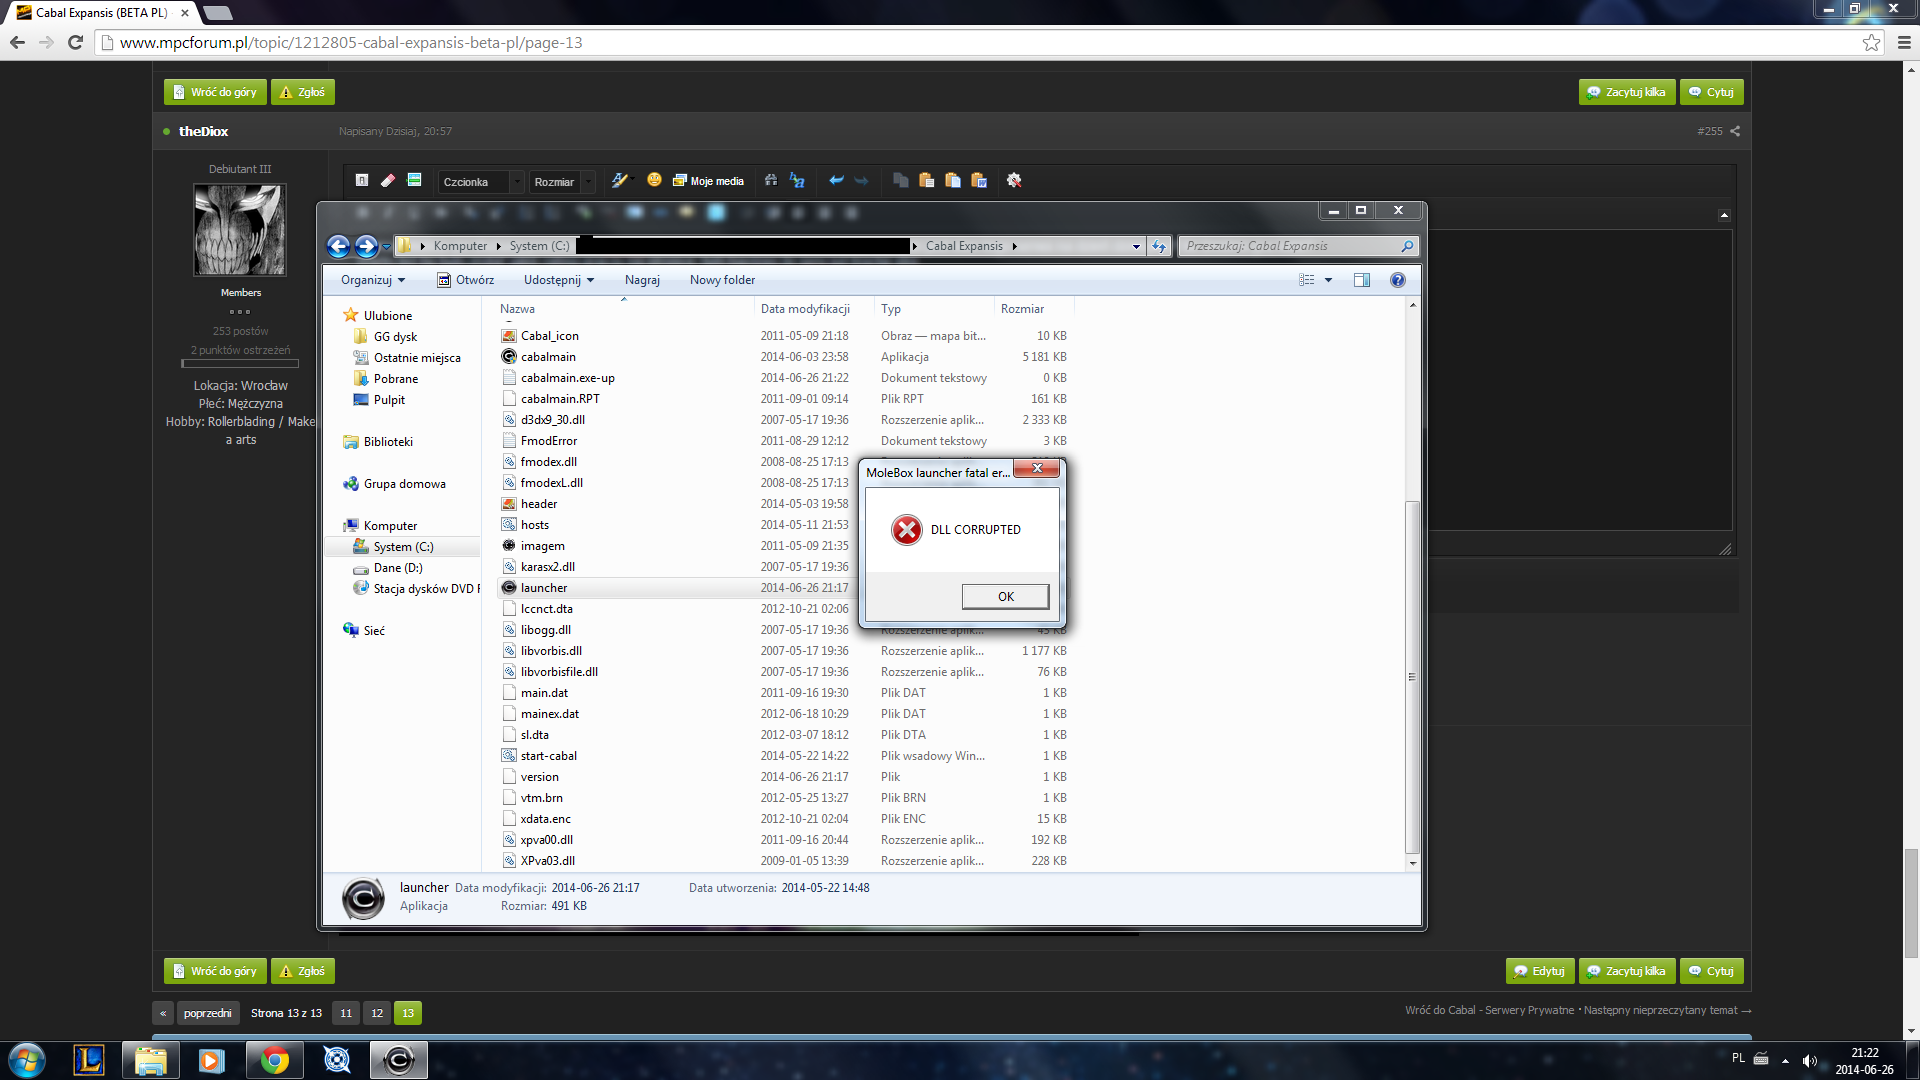Click the browser reload icon
The image size is (1920, 1080).
[75, 42]
